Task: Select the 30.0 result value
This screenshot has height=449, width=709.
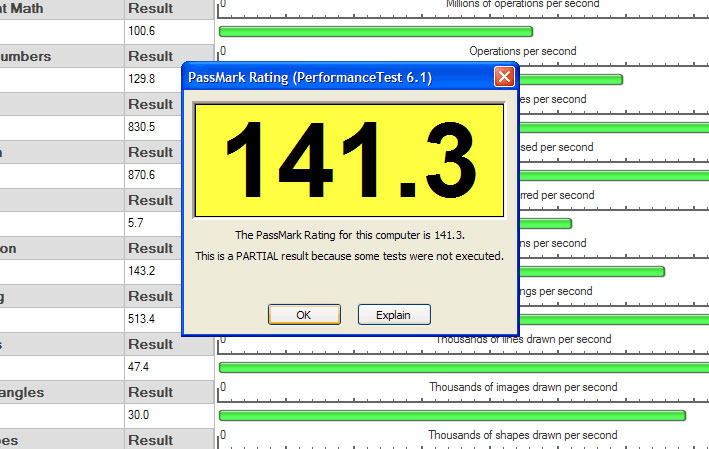Action: (x=138, y=415)
